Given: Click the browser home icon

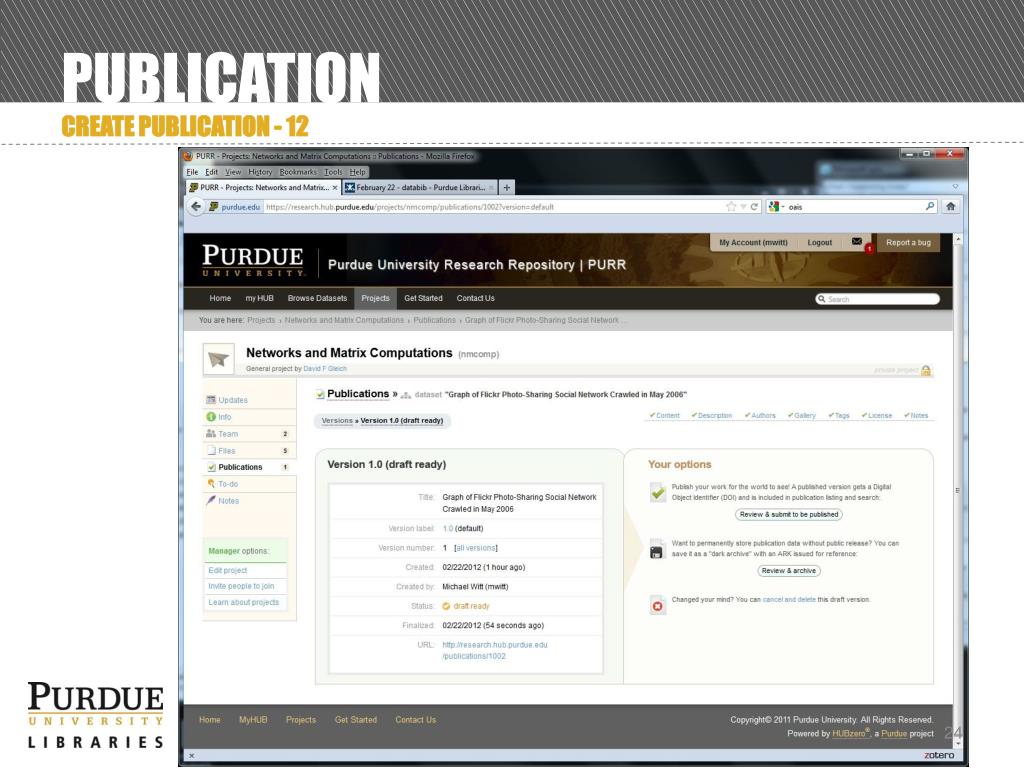Looking at the screenshot, I should tap(950, 206).
